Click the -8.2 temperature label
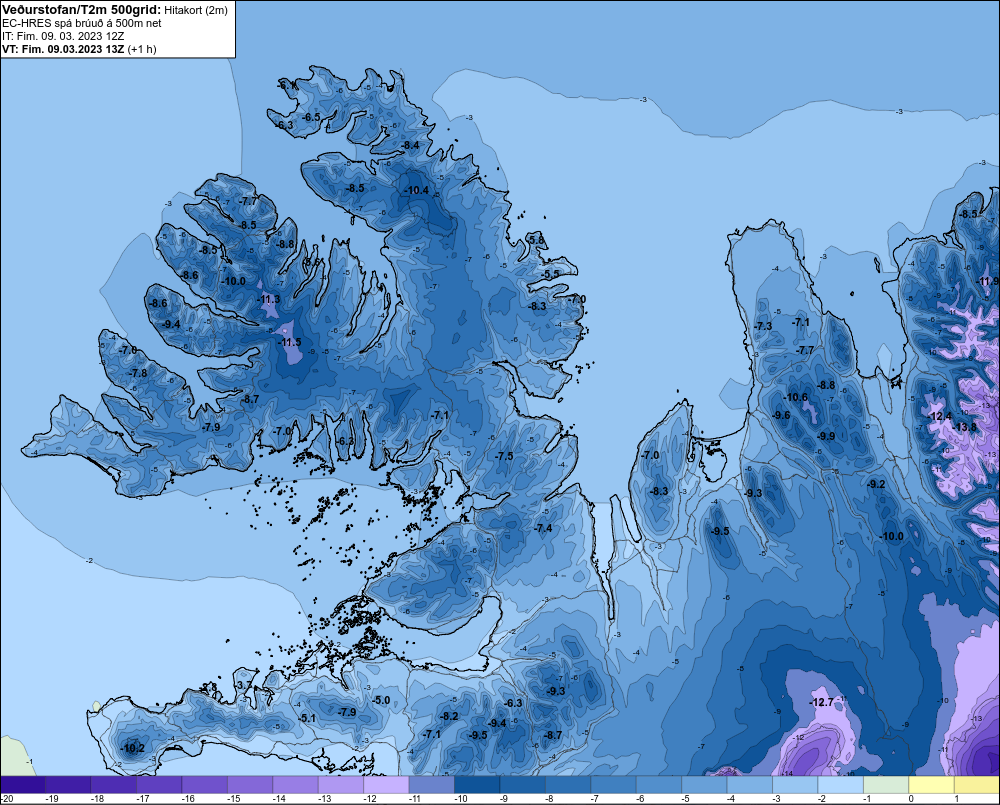This screenshot has width=1000, height=805. pyautogui.click(x=450, y=716)
